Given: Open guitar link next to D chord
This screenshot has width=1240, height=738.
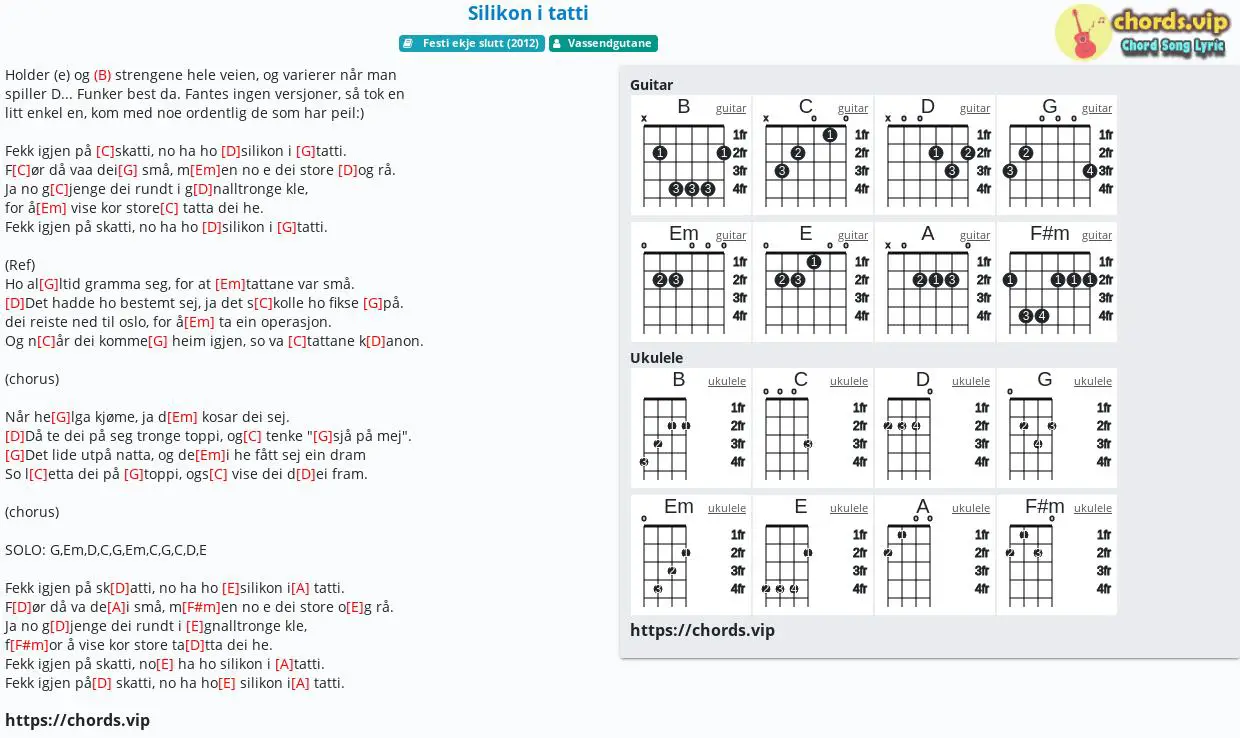Looking at the screenshot, I should coord(975,108).
